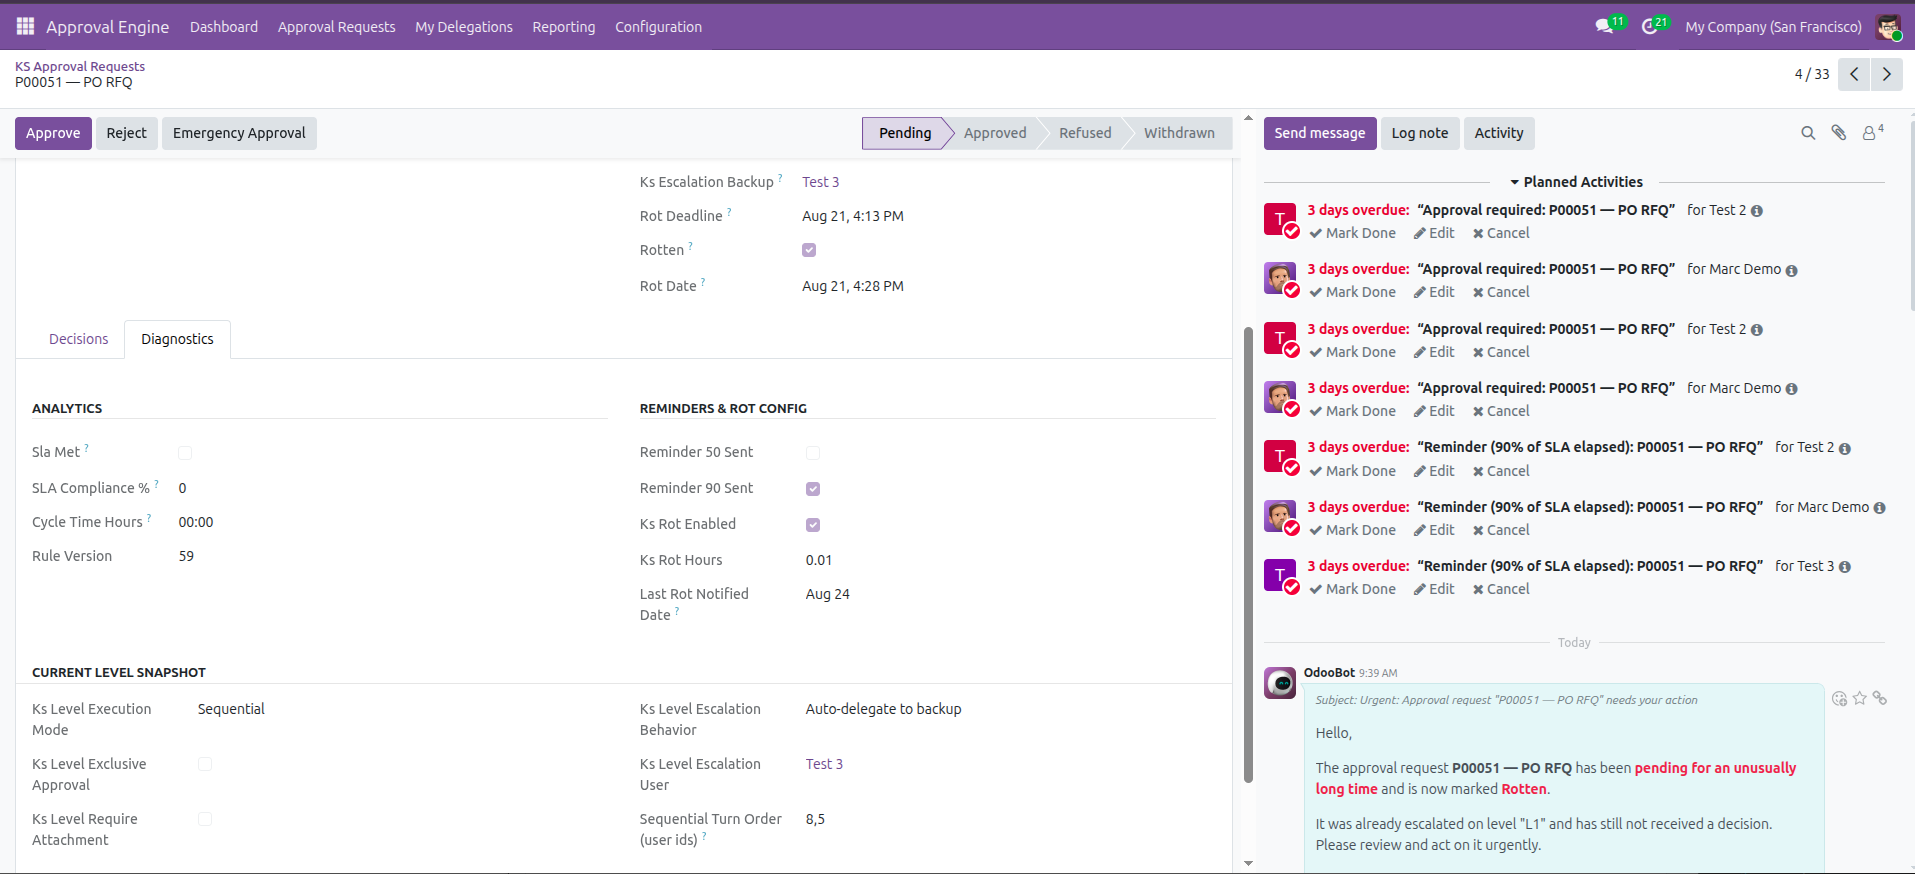This screenshot has width=1915, height=874.
Task: Toggle Reminder 50 Sent checkbox
Action: tap(813, 453)
